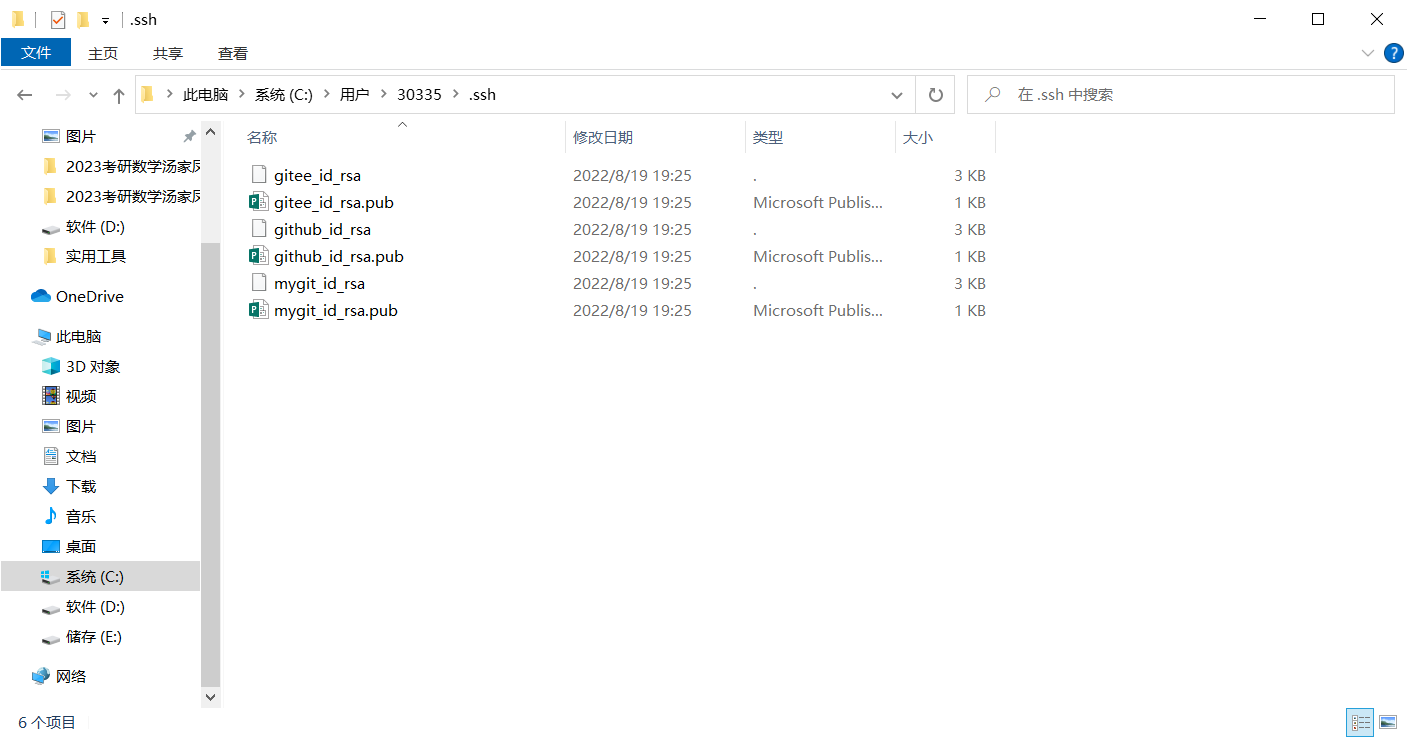Viewport: 1408px width, 738px height.
Task: Select file name github_id_rsa.pub
Action: 339,256
